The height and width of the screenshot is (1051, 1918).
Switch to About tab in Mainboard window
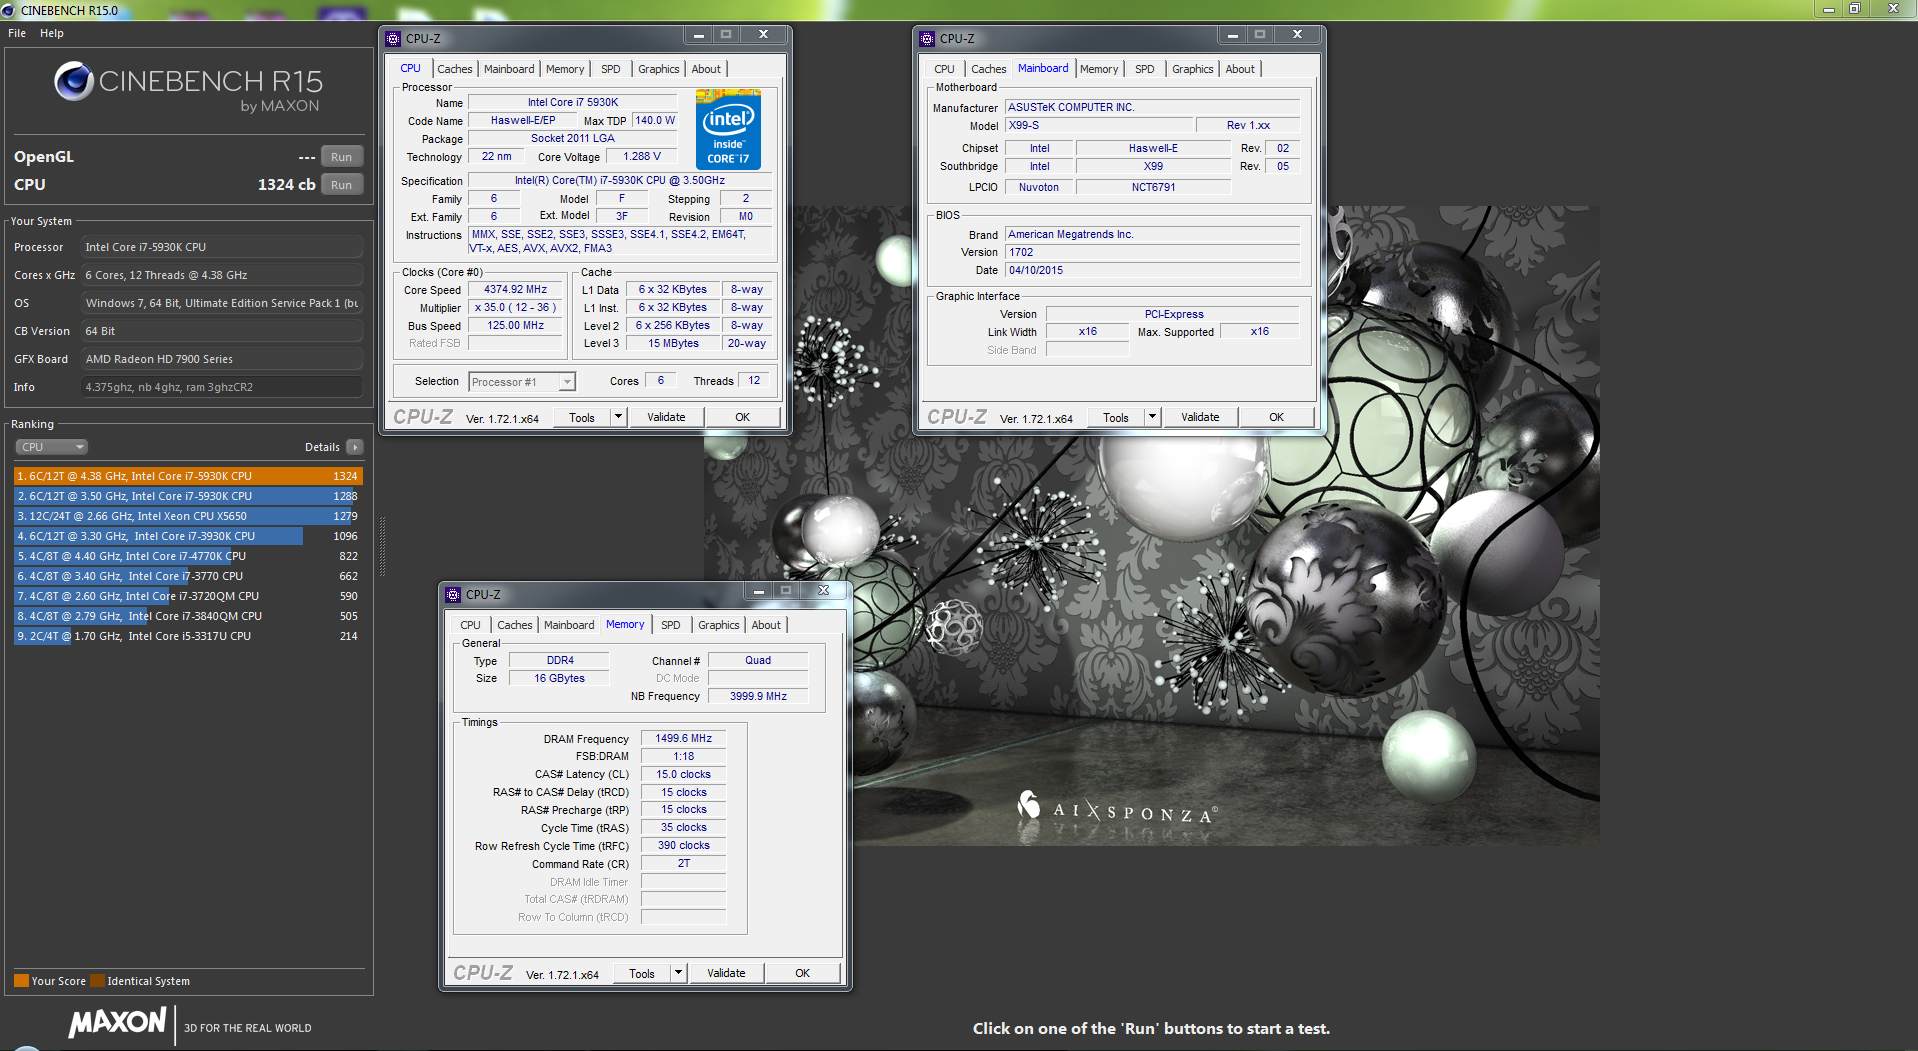1240,69
